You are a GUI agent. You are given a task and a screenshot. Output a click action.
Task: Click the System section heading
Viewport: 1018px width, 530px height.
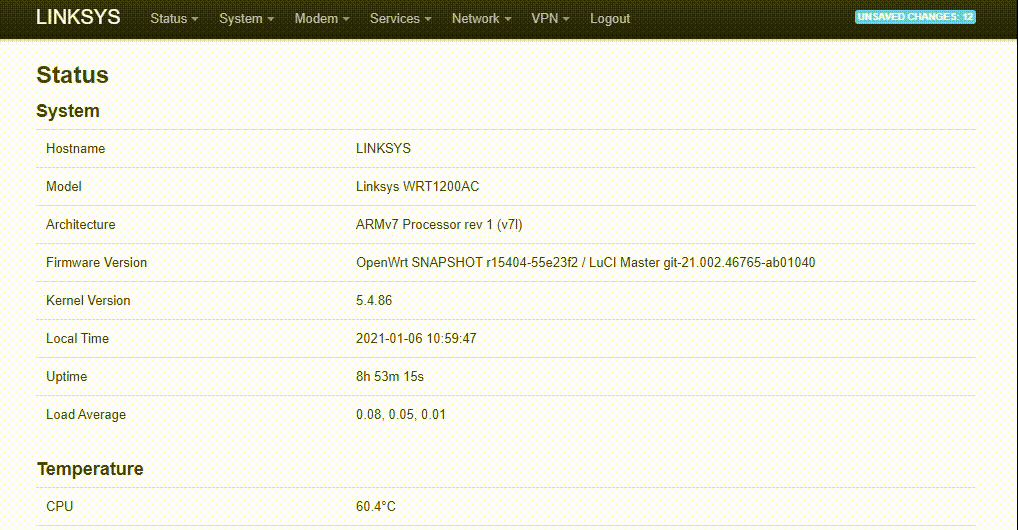pyautogui.click(x=68, y=111)
